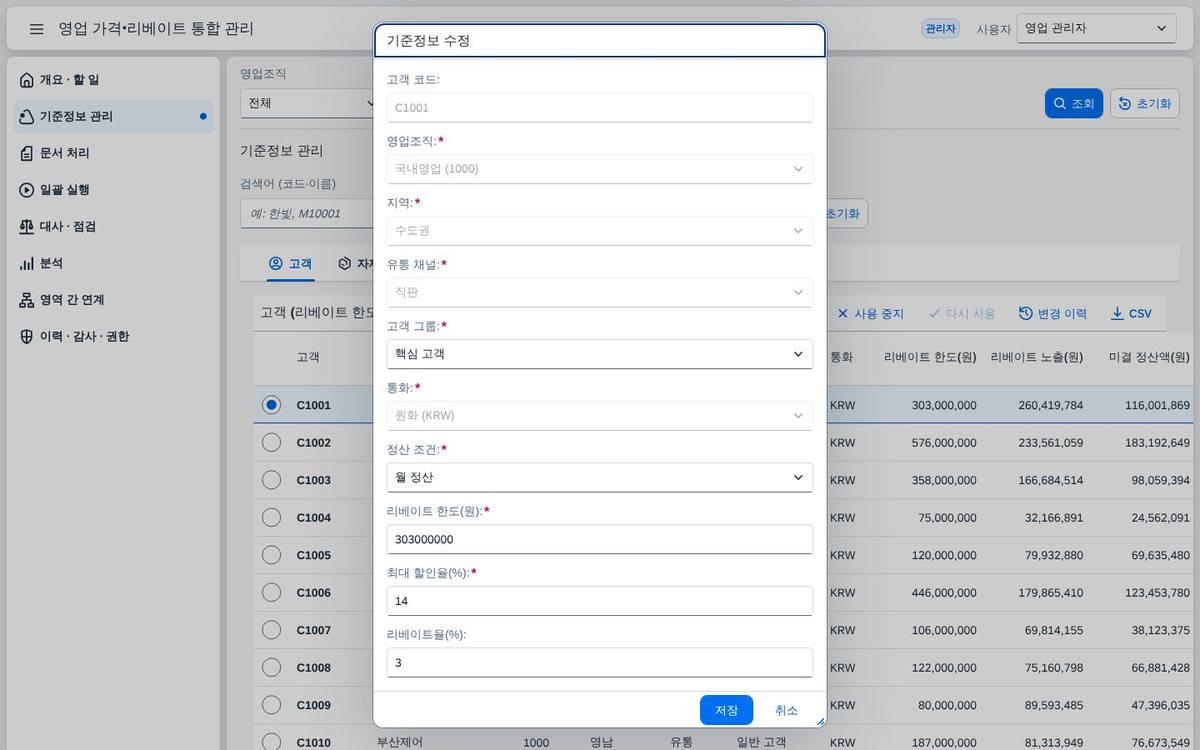Click the 문서 처리 document icon
The height and width of the screenshot is (750, 1200).
(x=27, y=153)
